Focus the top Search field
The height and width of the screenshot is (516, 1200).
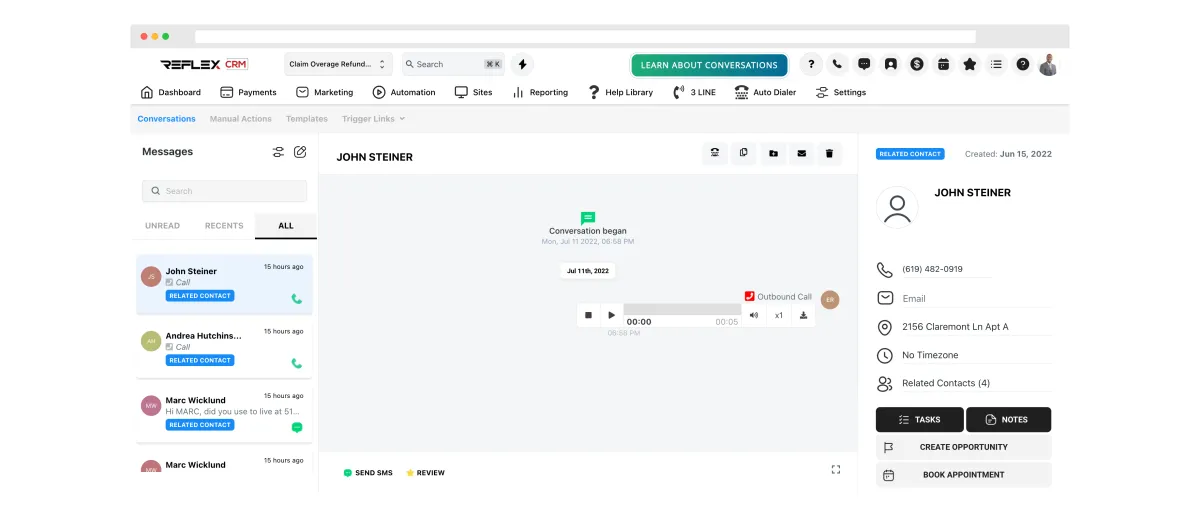(x=453, y=64)
